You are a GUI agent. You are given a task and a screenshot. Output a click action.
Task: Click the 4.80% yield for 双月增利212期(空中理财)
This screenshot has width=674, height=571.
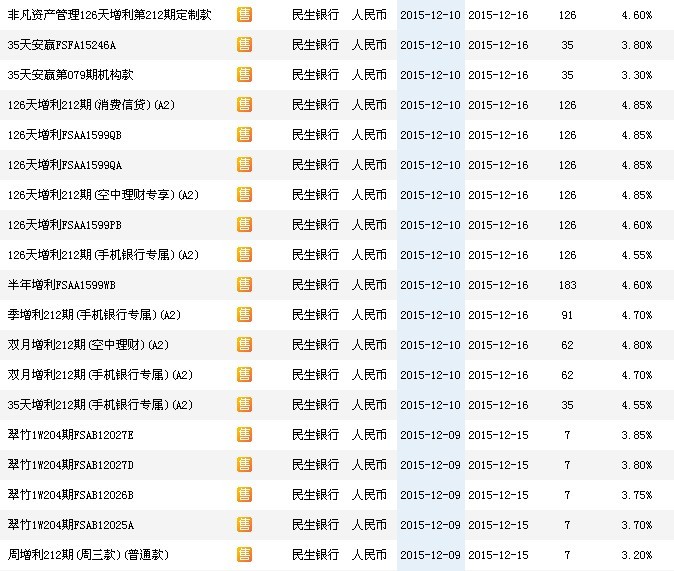[637, 345]
